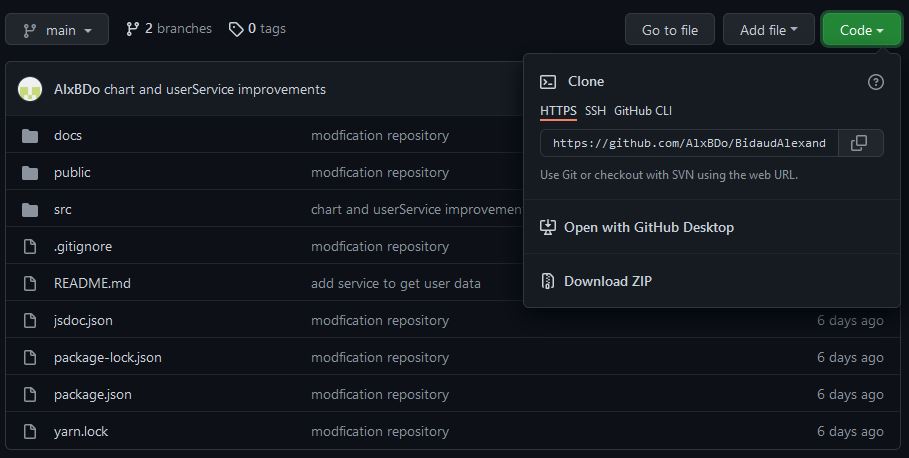Click the tag icon beside 0 tags
This screenshot has height=458, width=909.
(236, 30)
